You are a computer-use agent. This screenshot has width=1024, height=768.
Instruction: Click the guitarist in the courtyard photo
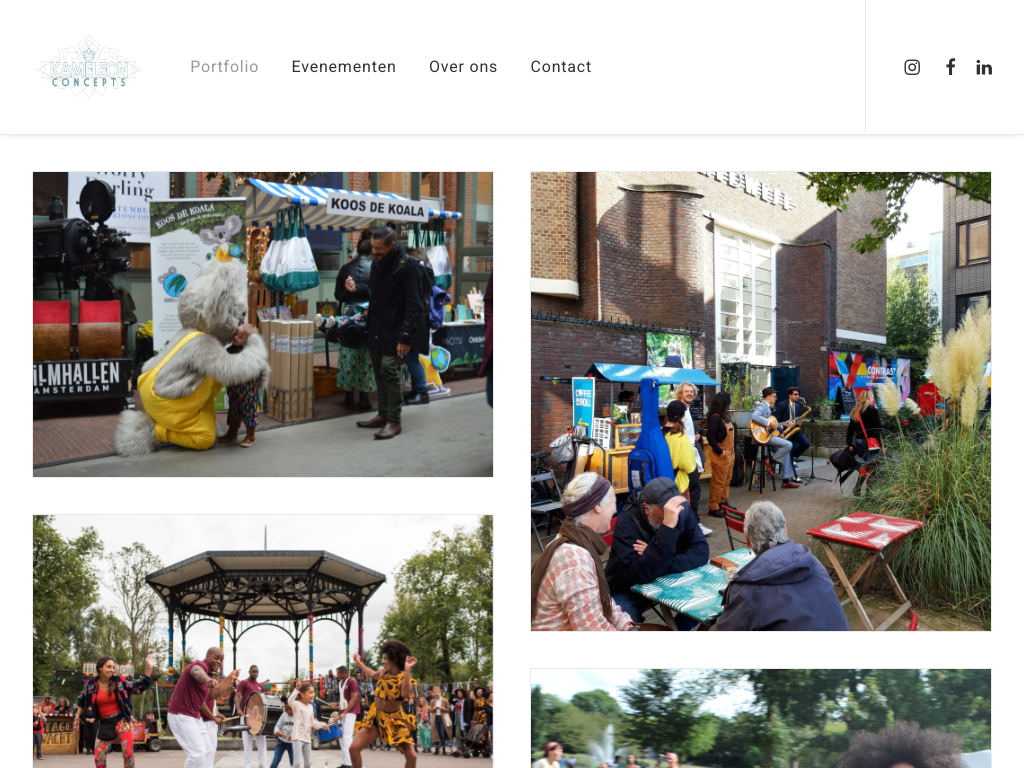[x=771, y=431]
